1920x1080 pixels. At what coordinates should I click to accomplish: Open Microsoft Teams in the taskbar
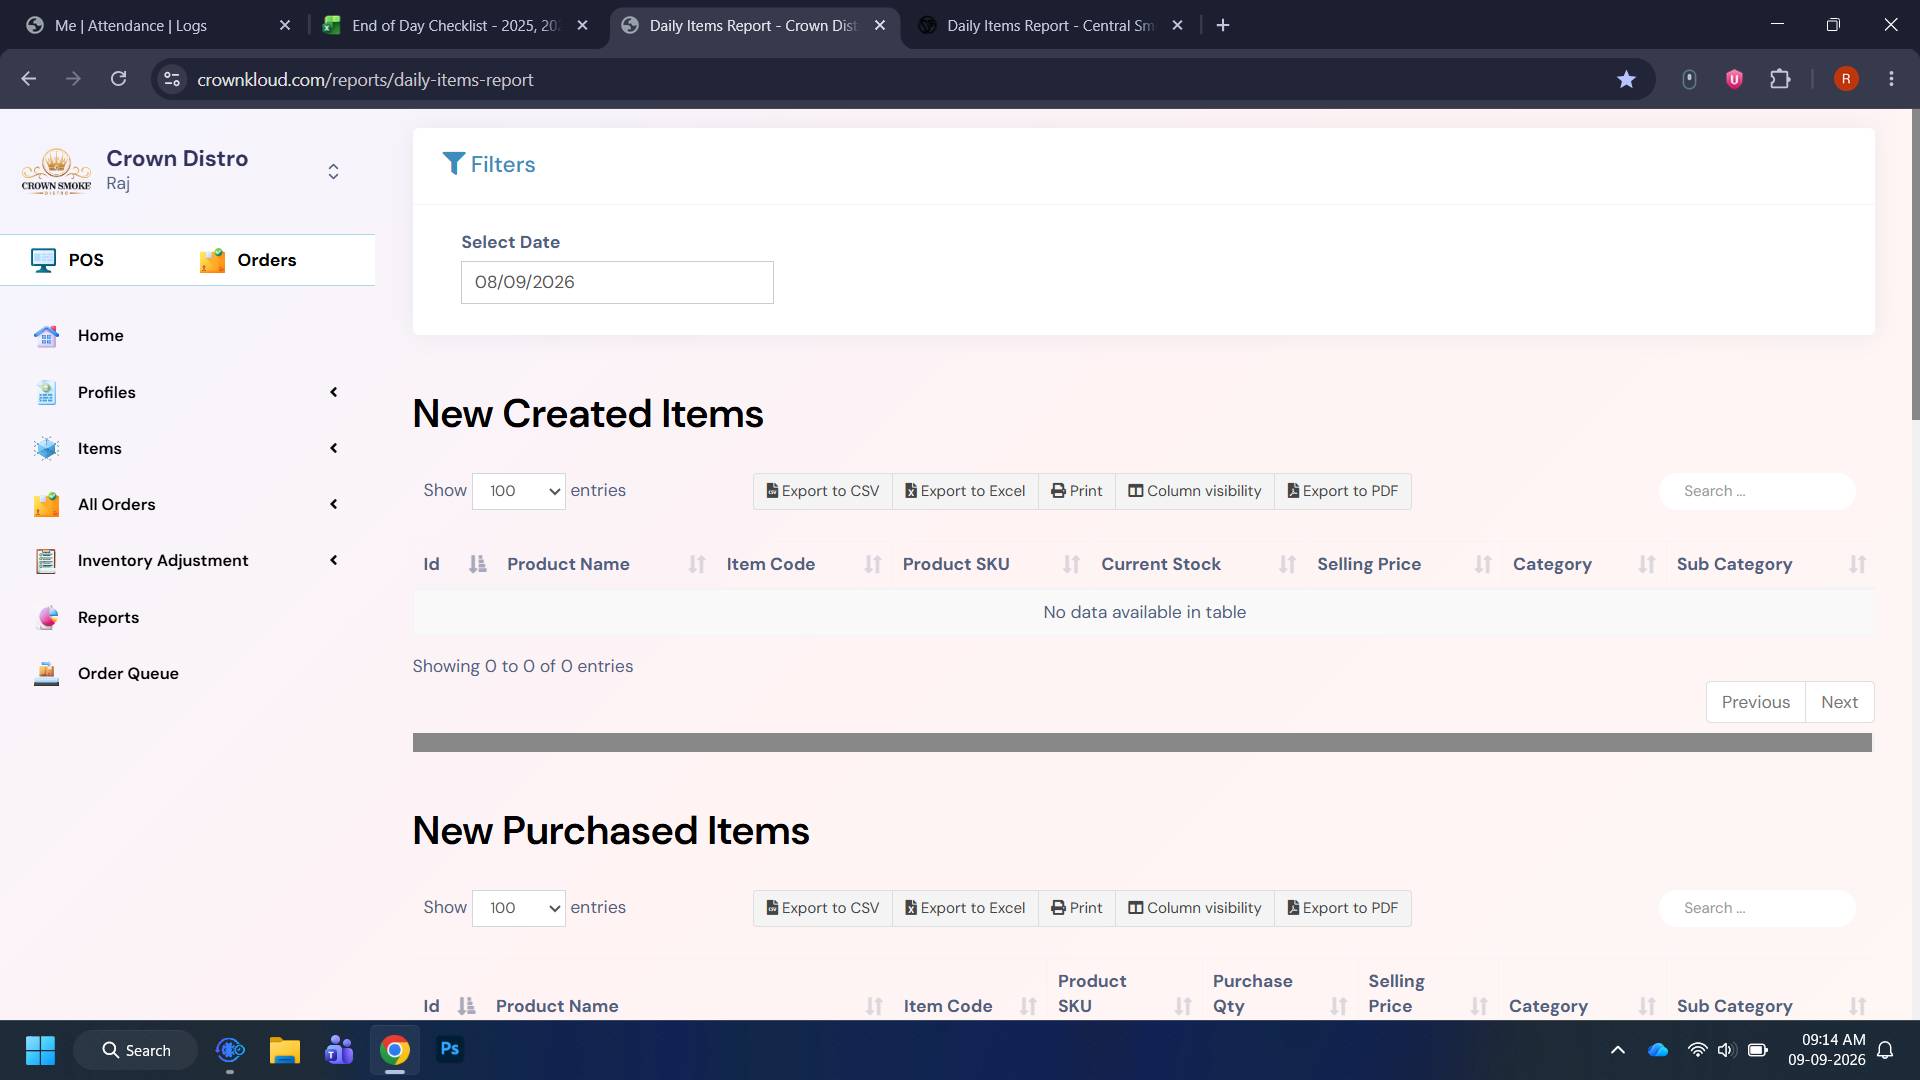point(340,1050)
